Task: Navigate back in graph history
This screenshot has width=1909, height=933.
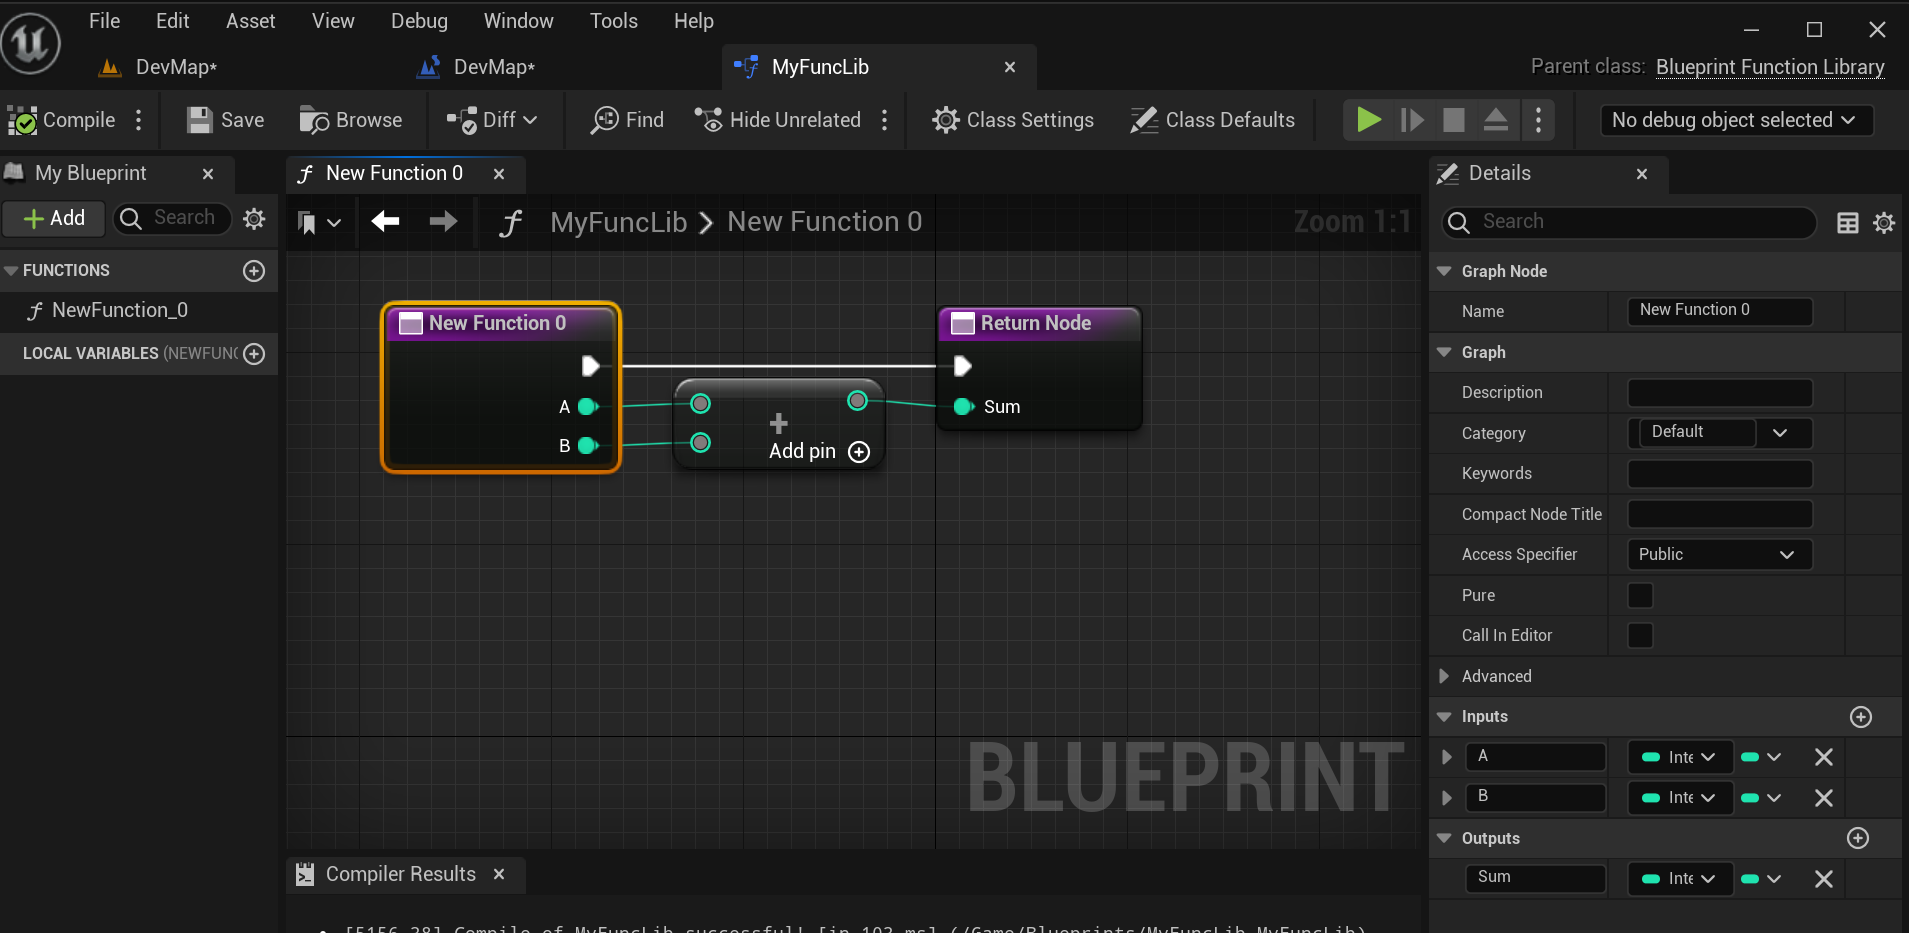Action: 385,221
